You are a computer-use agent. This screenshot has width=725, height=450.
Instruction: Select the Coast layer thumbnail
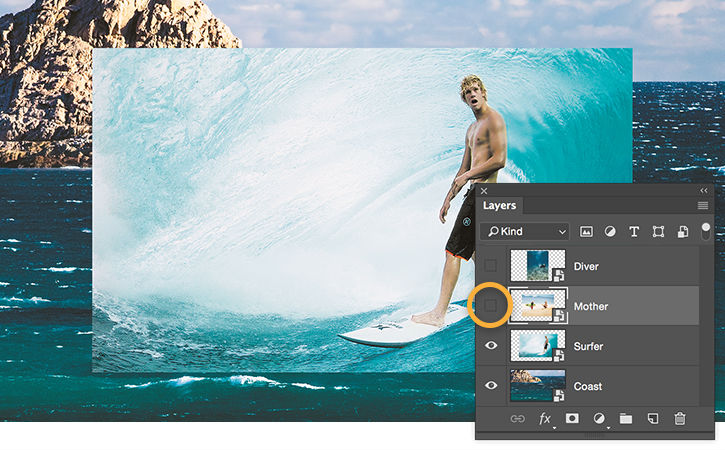pyautogui.click(x=538, y=385)
